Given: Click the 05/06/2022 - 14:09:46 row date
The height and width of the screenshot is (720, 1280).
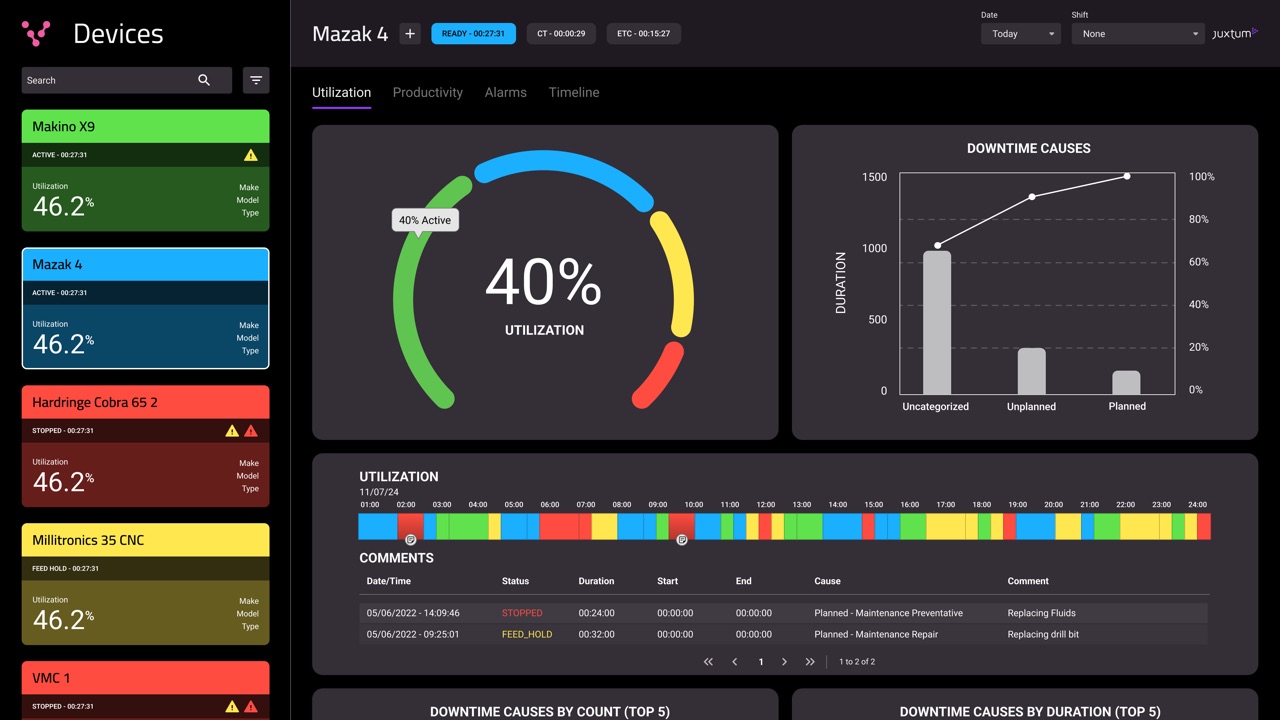Looking at the screenshot, I should click(x=413, y=613).
